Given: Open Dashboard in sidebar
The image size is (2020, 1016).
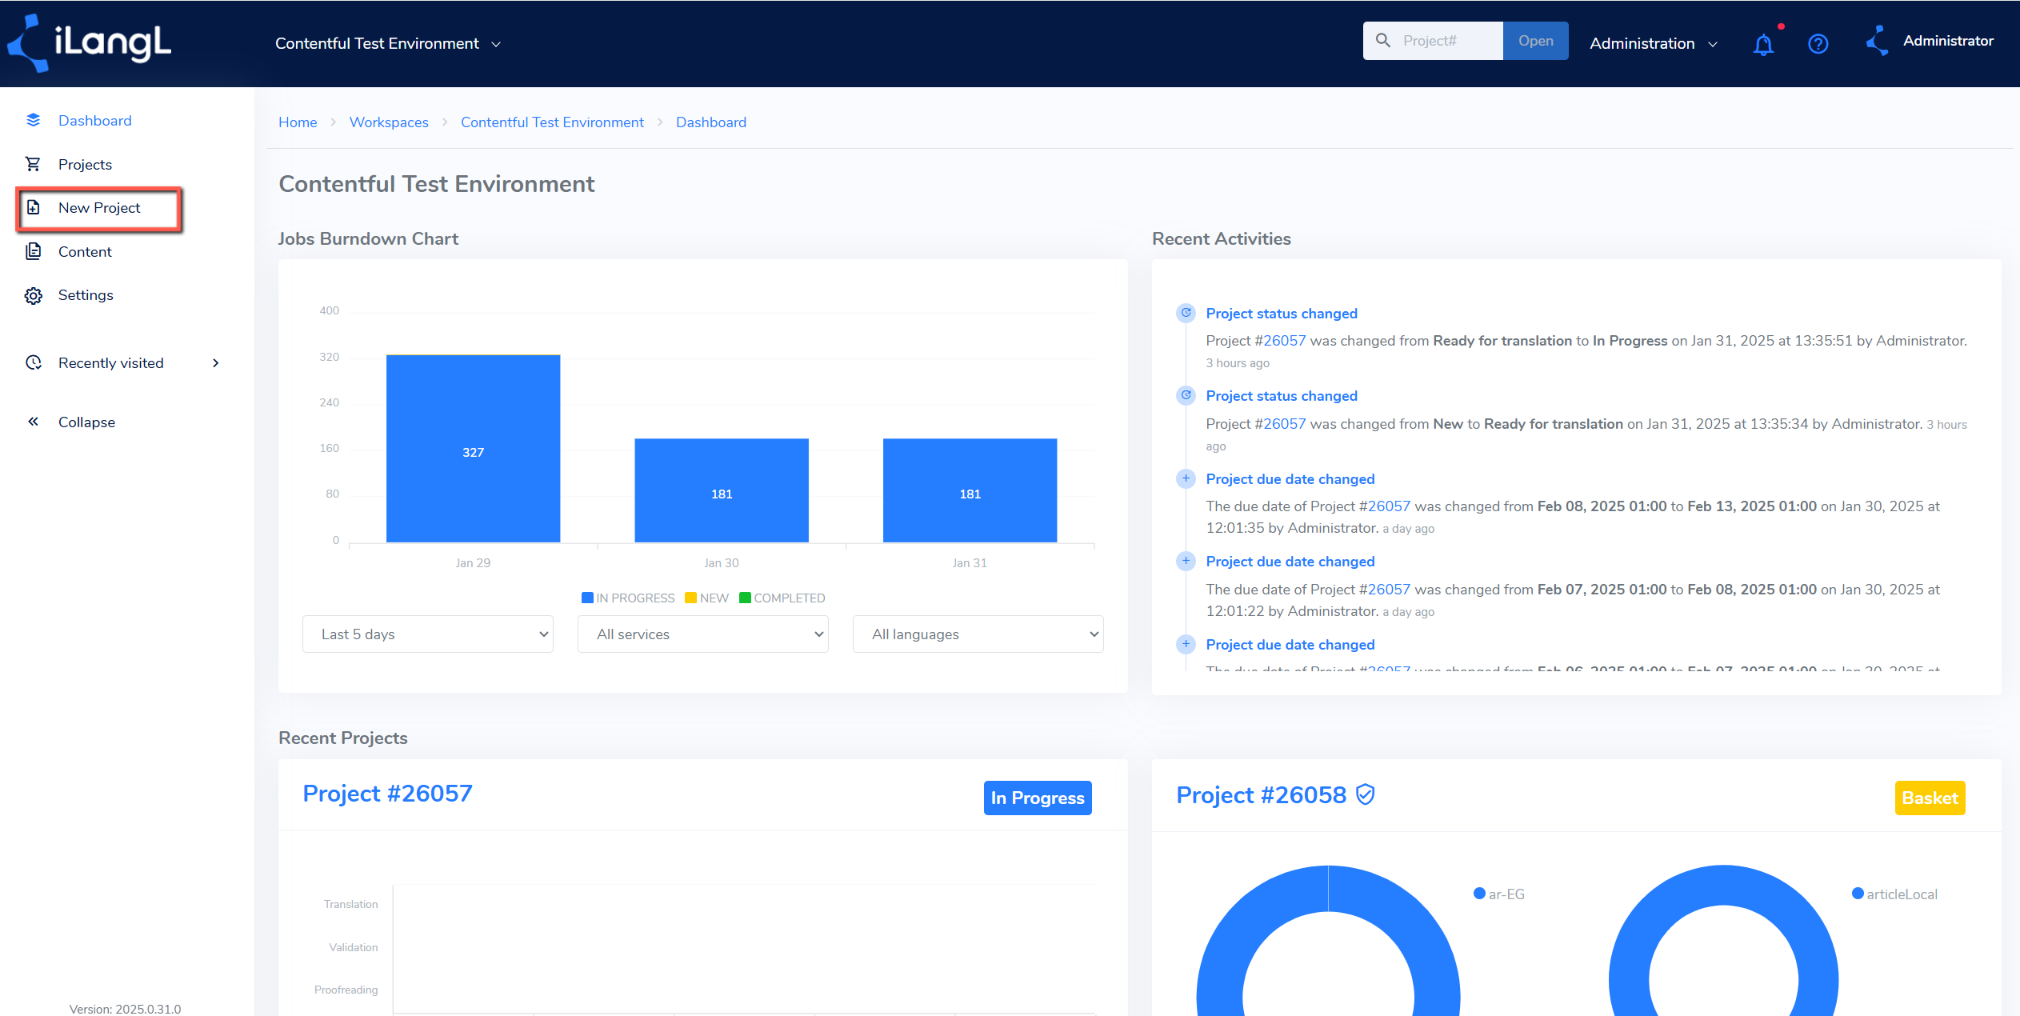Looking at the screenshot, I should coord(95,120).
